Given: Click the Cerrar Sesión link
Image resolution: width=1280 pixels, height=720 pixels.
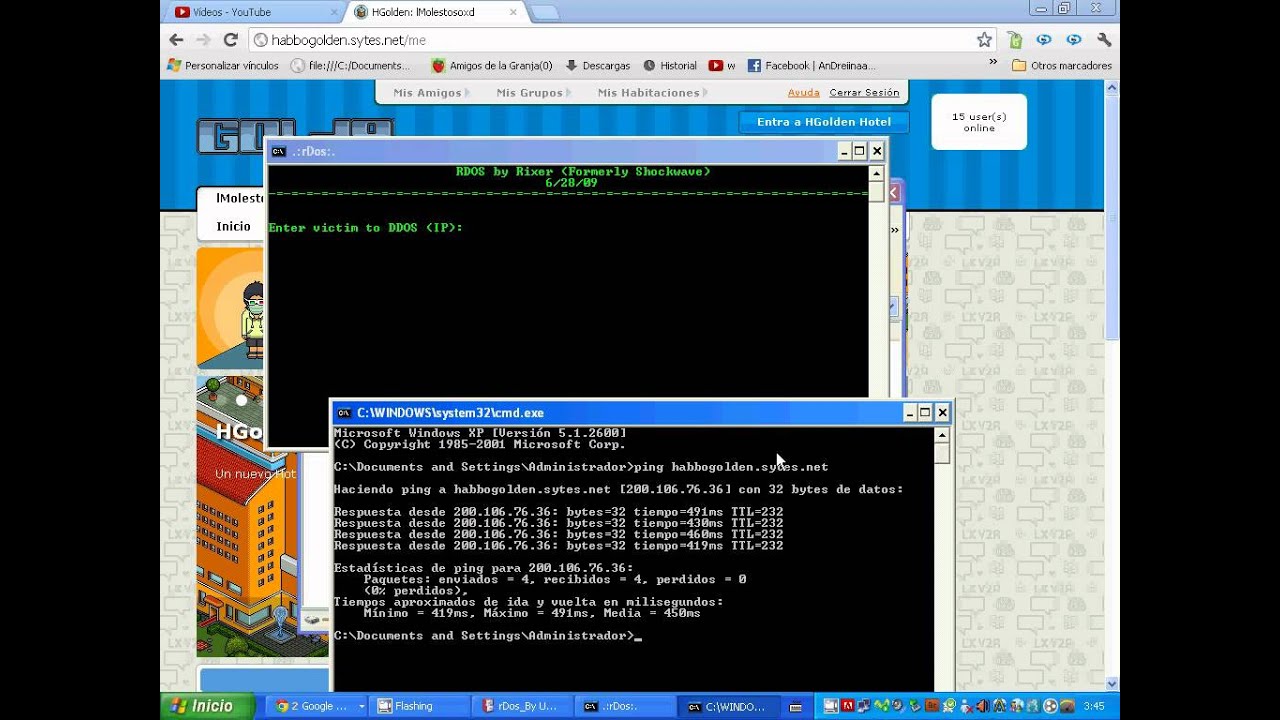Looking at the screenshot, I should point(864,92).
